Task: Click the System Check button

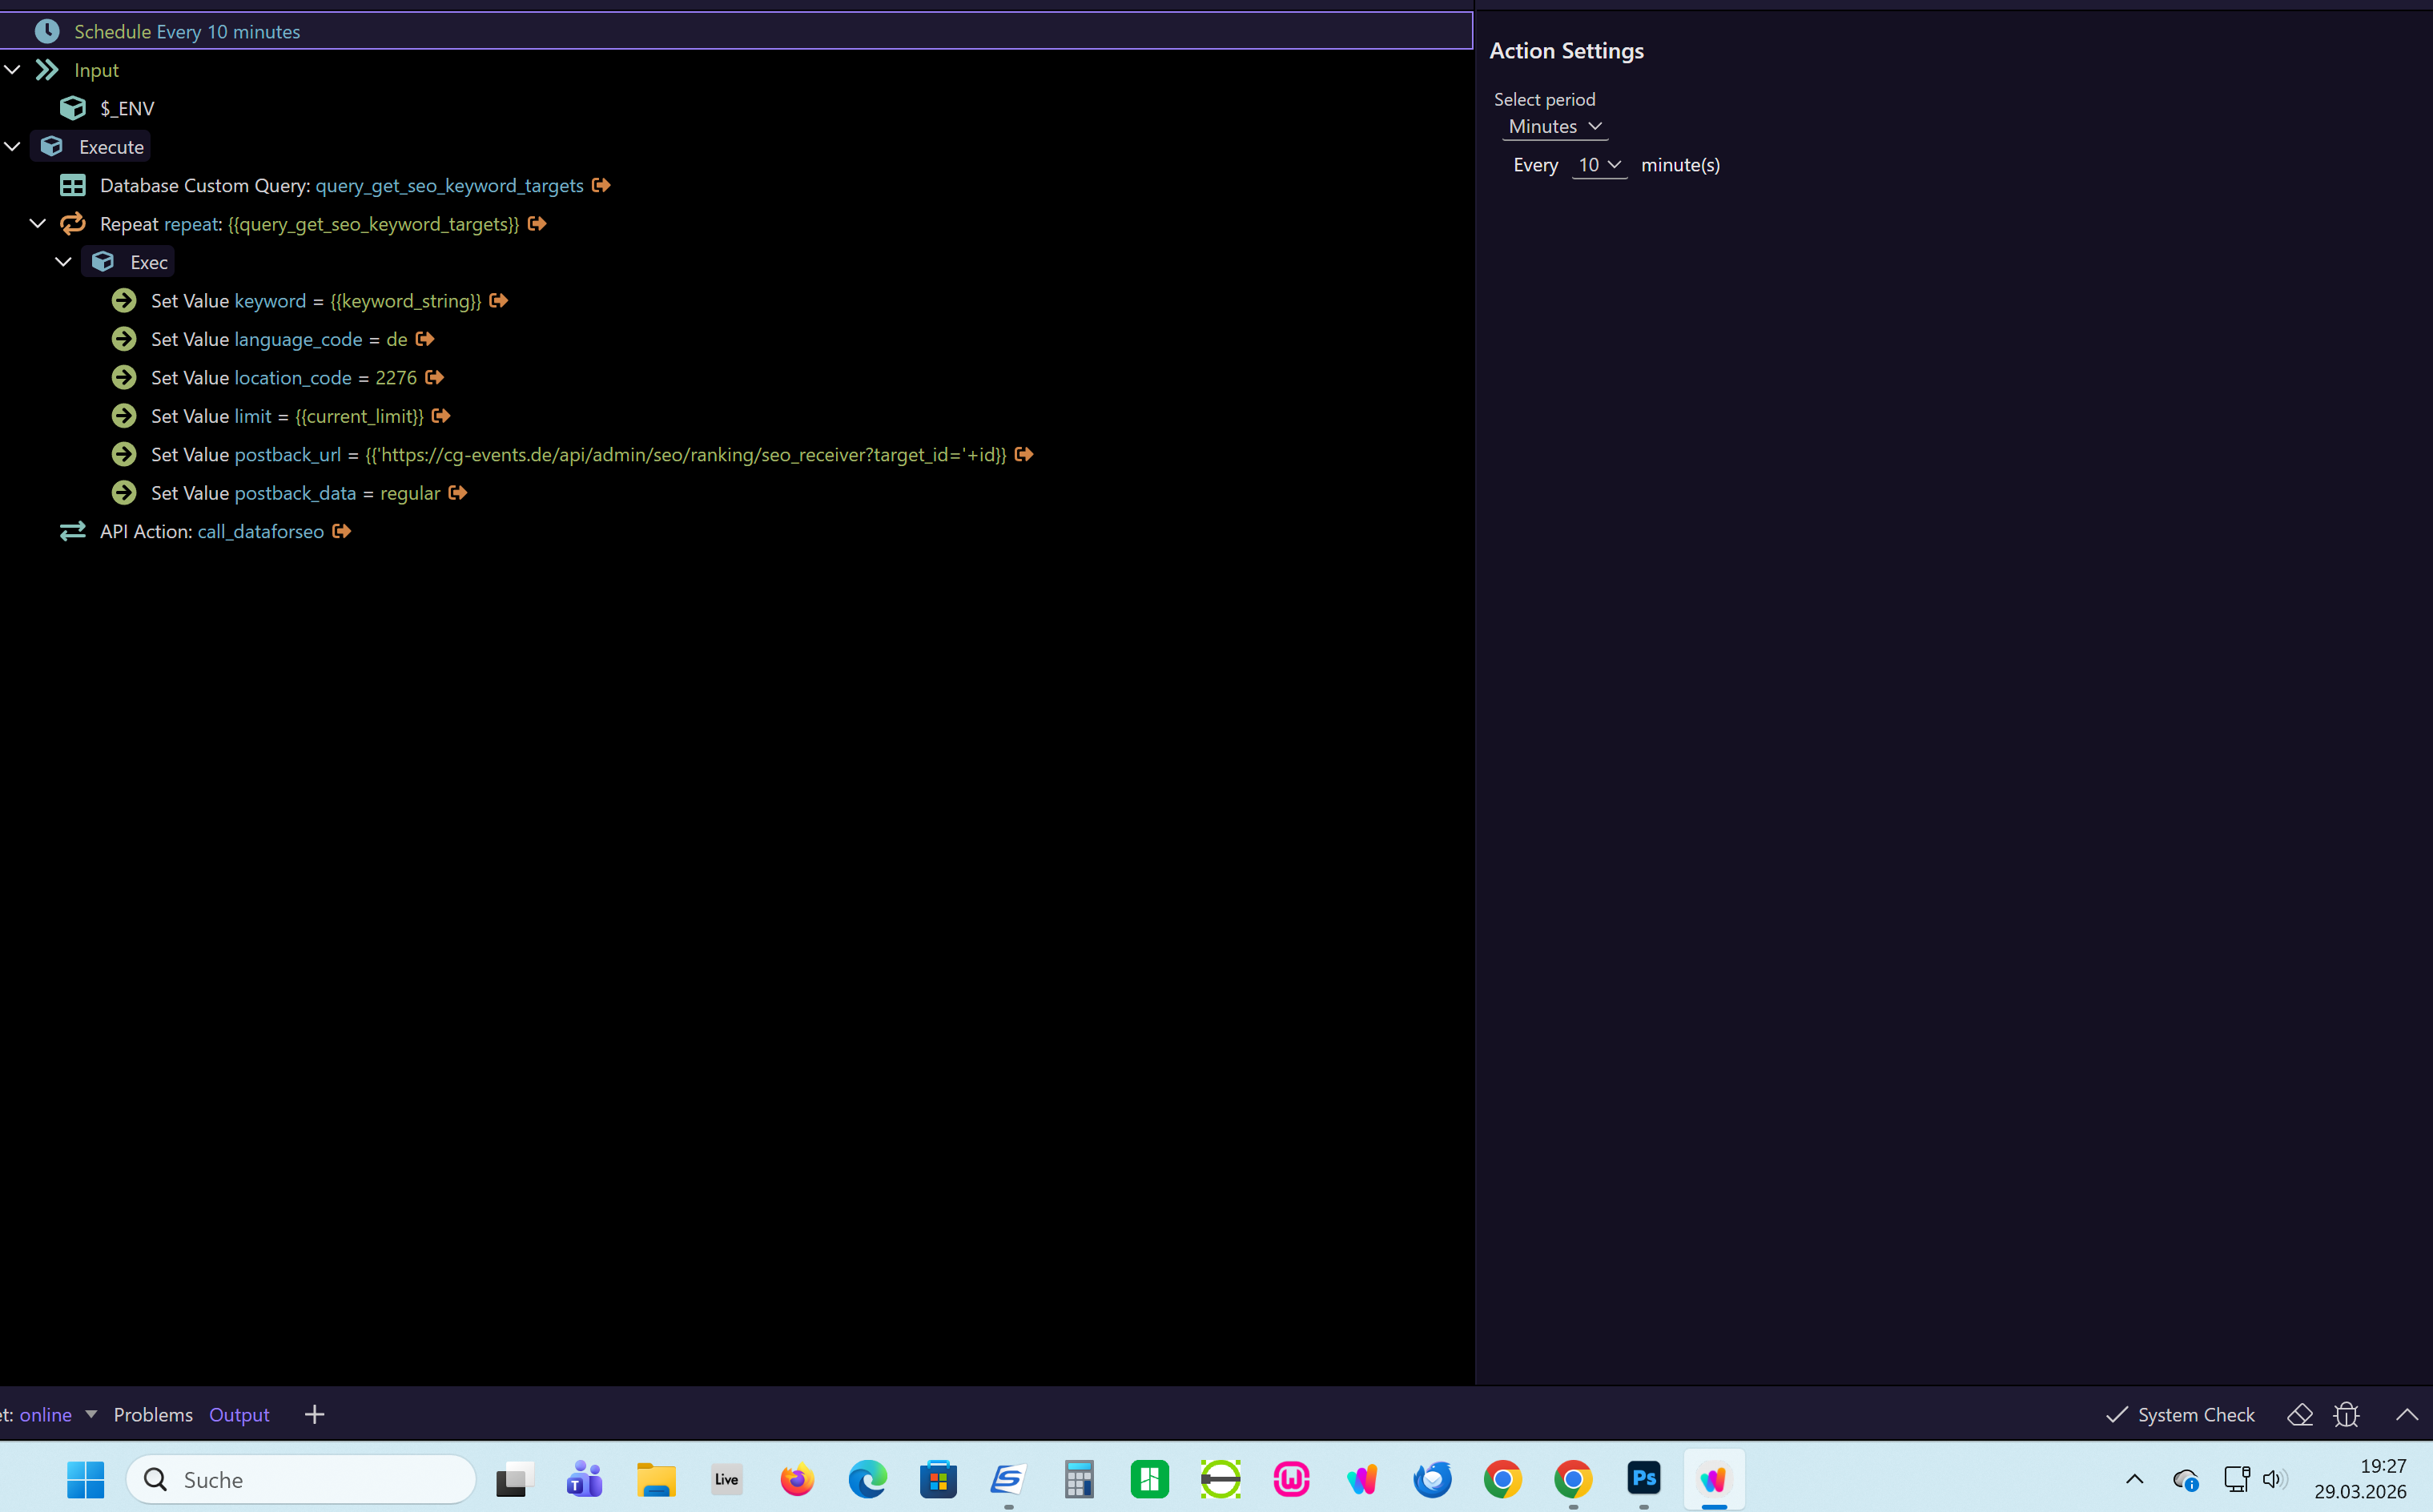Action: 2180,1414
